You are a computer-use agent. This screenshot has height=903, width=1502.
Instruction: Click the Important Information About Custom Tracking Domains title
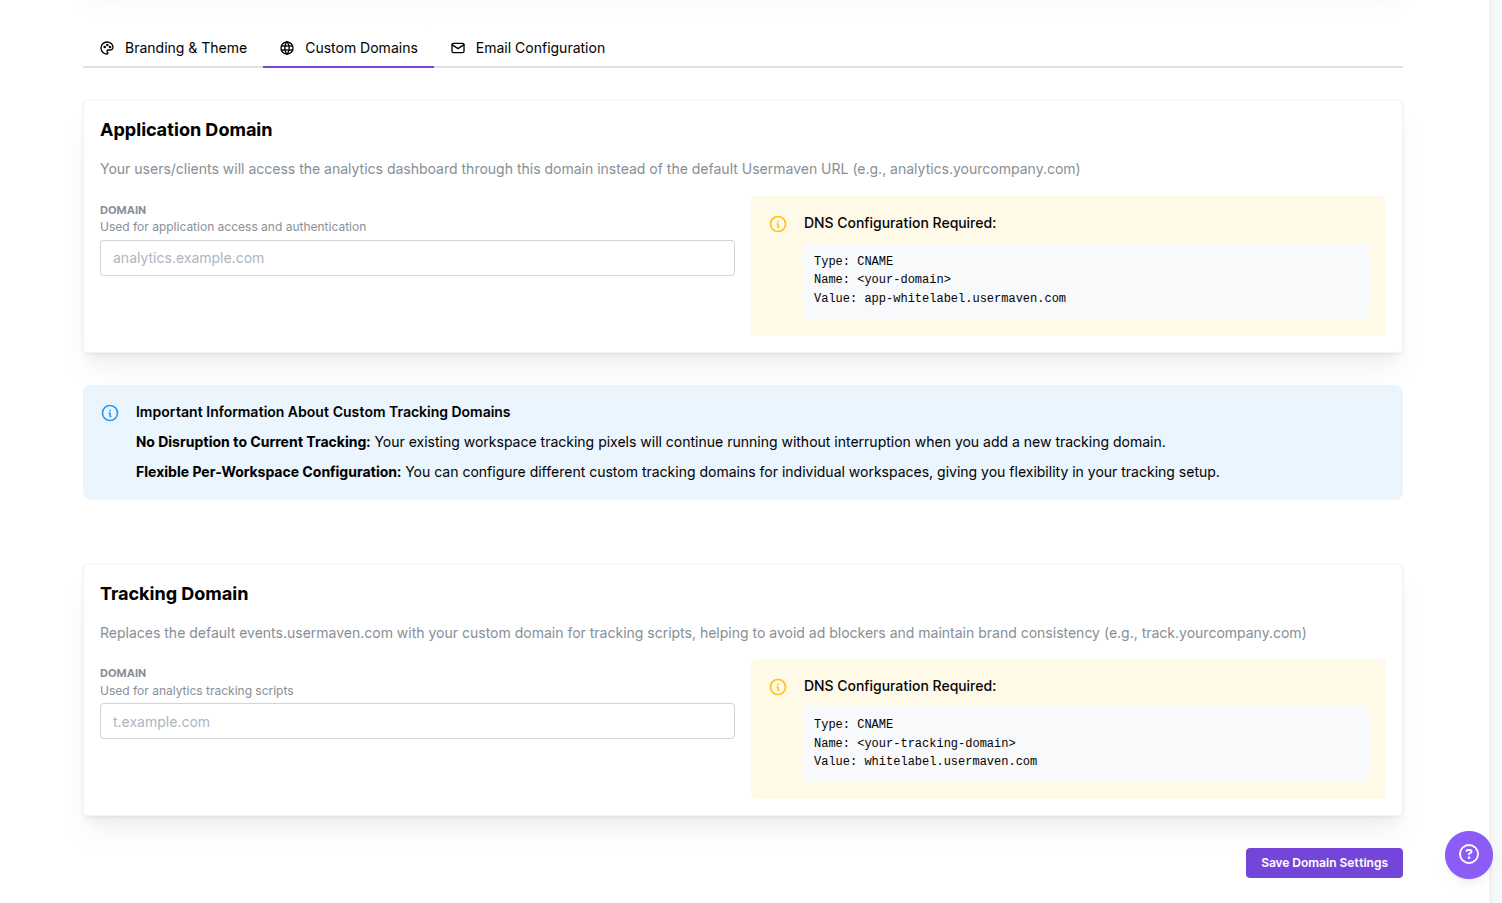(323, 412)
